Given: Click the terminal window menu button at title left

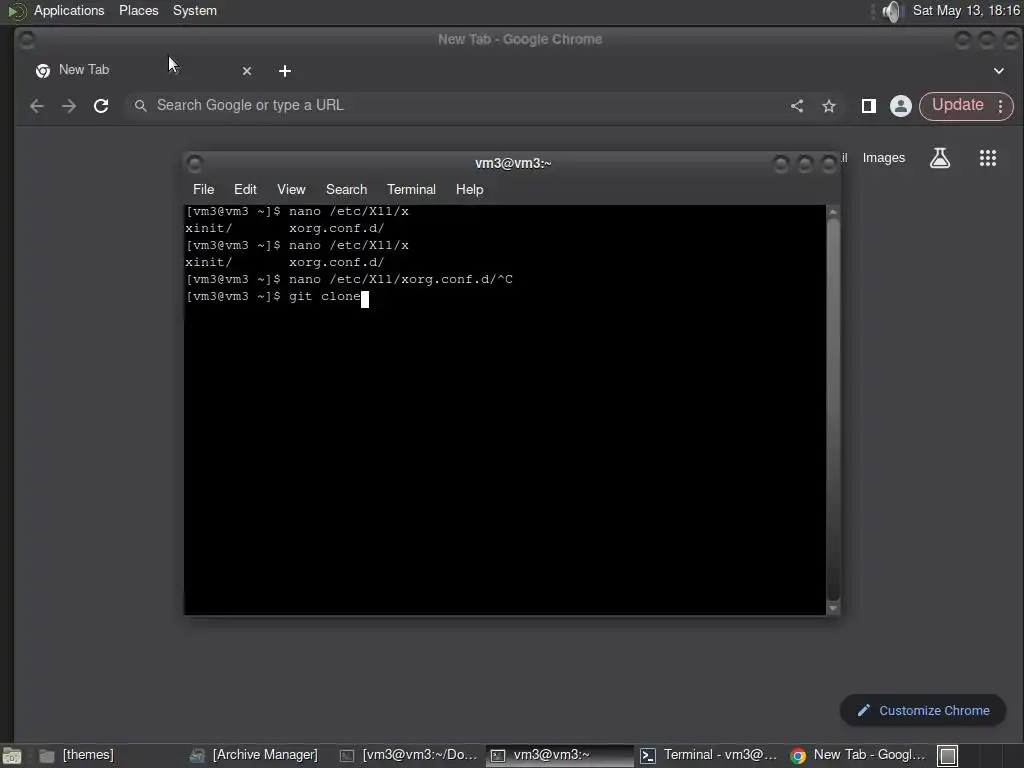Looking at the screenshot, I should (194, 163).
